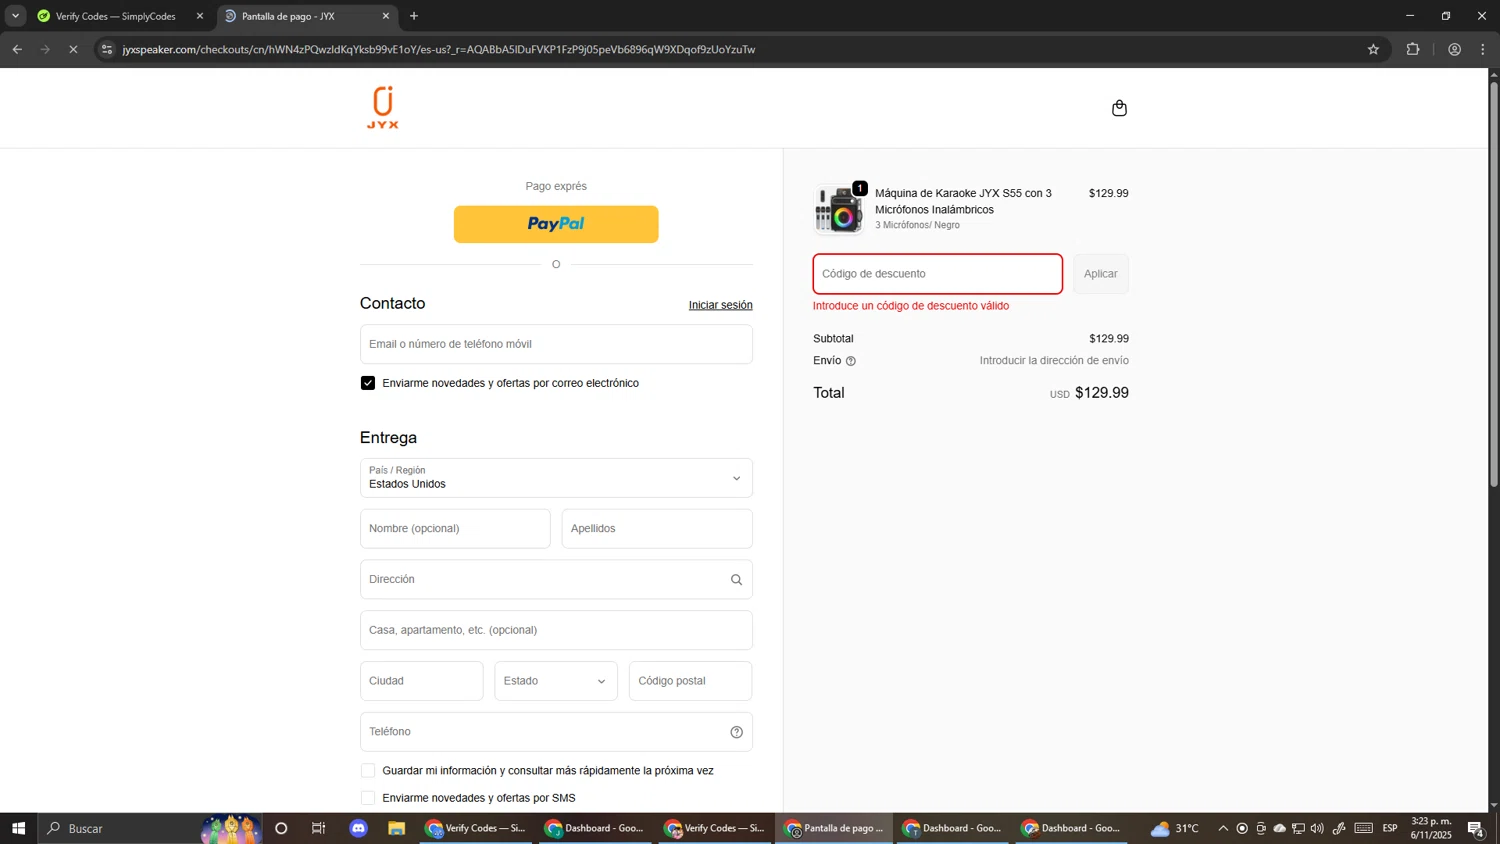Pay with the PayPal express button
1500x844 pixels.
[556, 224]
